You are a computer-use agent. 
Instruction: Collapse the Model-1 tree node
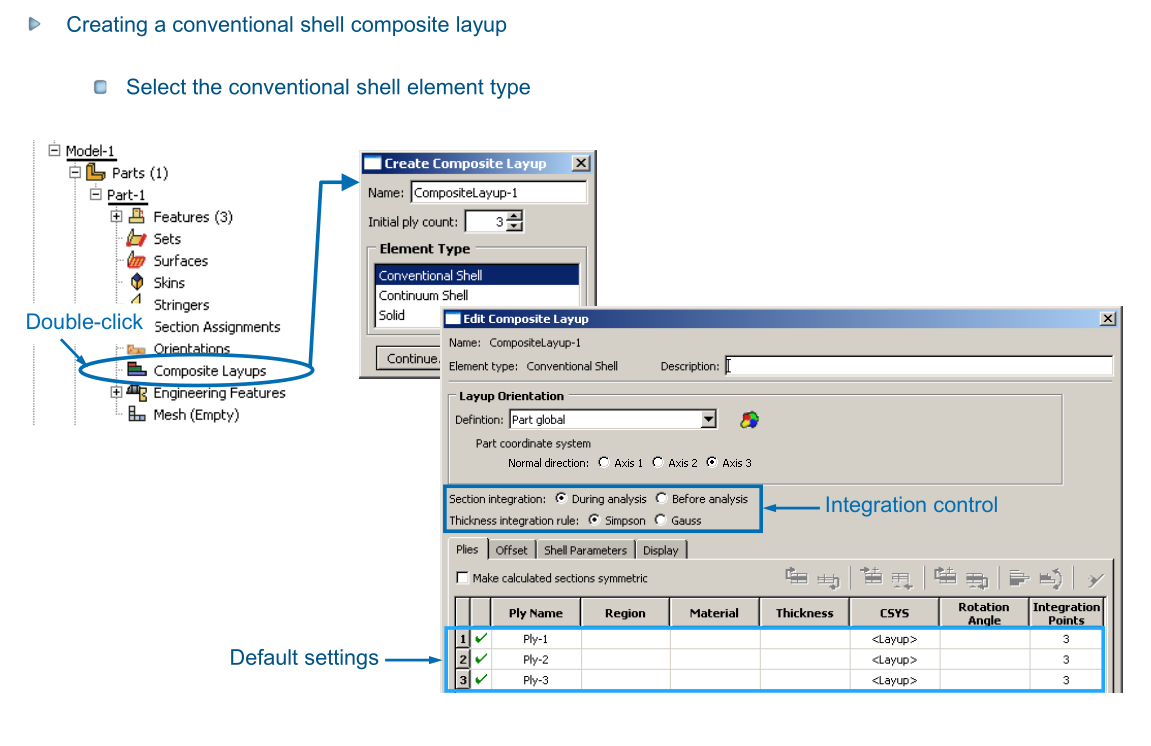click(x=54, y=151)
